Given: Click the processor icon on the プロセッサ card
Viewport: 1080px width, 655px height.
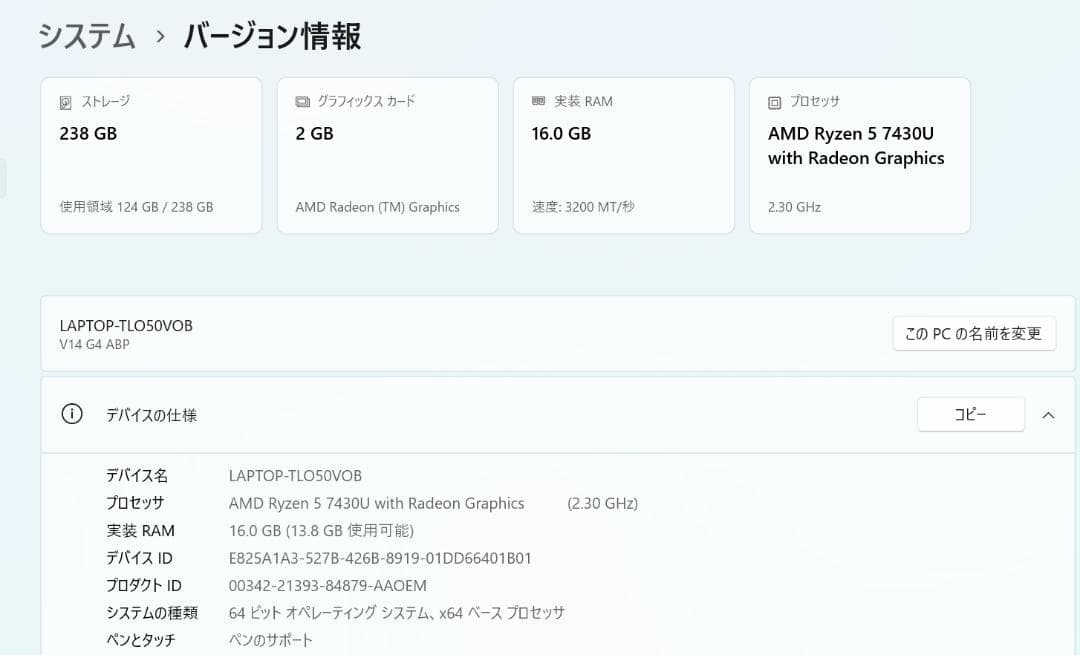Looking at the screenshot, I should 774,100.
